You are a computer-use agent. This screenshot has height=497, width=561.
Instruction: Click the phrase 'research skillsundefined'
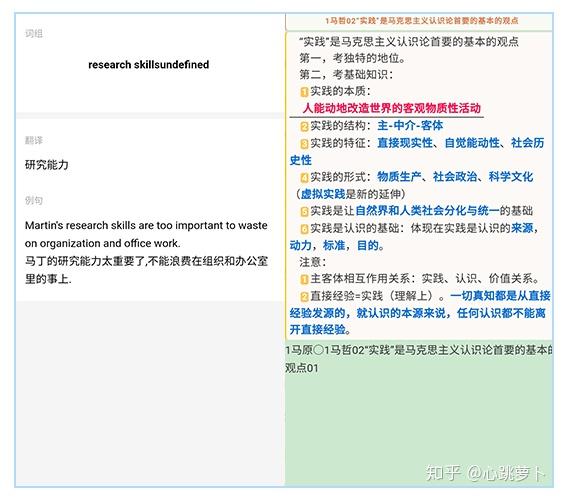pyautogui.click(x=148, y=64)
